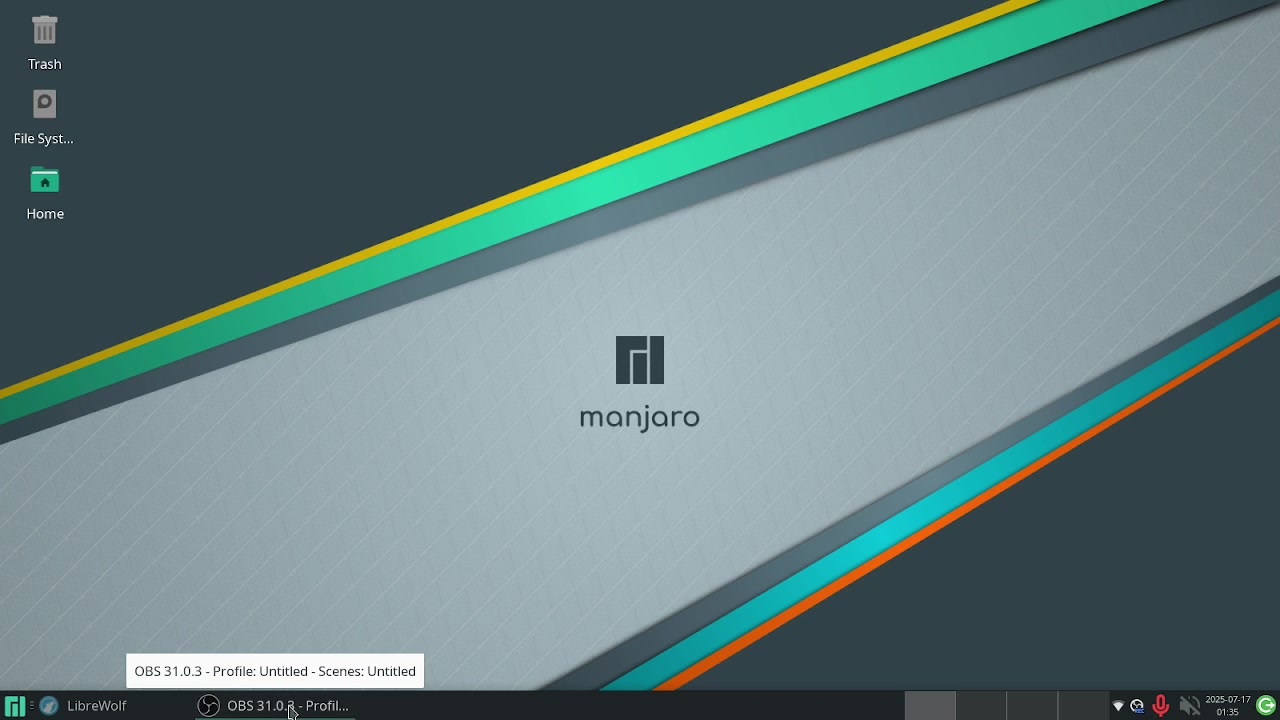Click the Manjaro logo on the wallpaper
This screenshot has width=1280, height=720.
(640, 361)
